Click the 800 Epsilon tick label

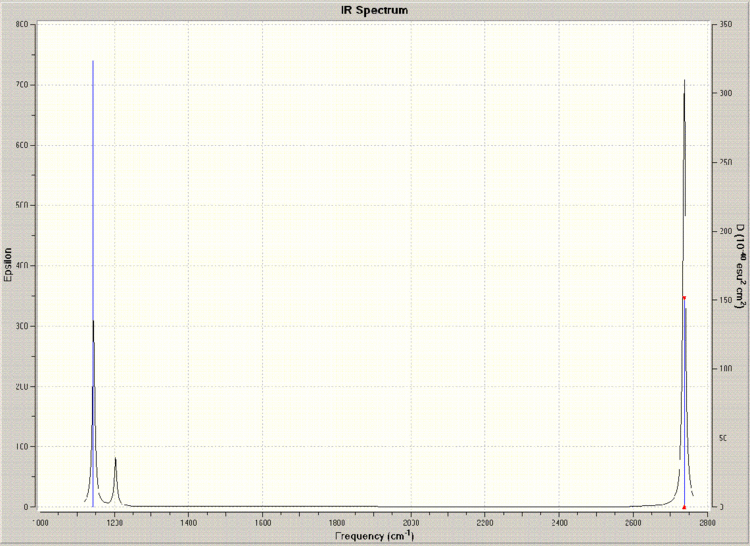pyautogui.click(x=22, y=24)
